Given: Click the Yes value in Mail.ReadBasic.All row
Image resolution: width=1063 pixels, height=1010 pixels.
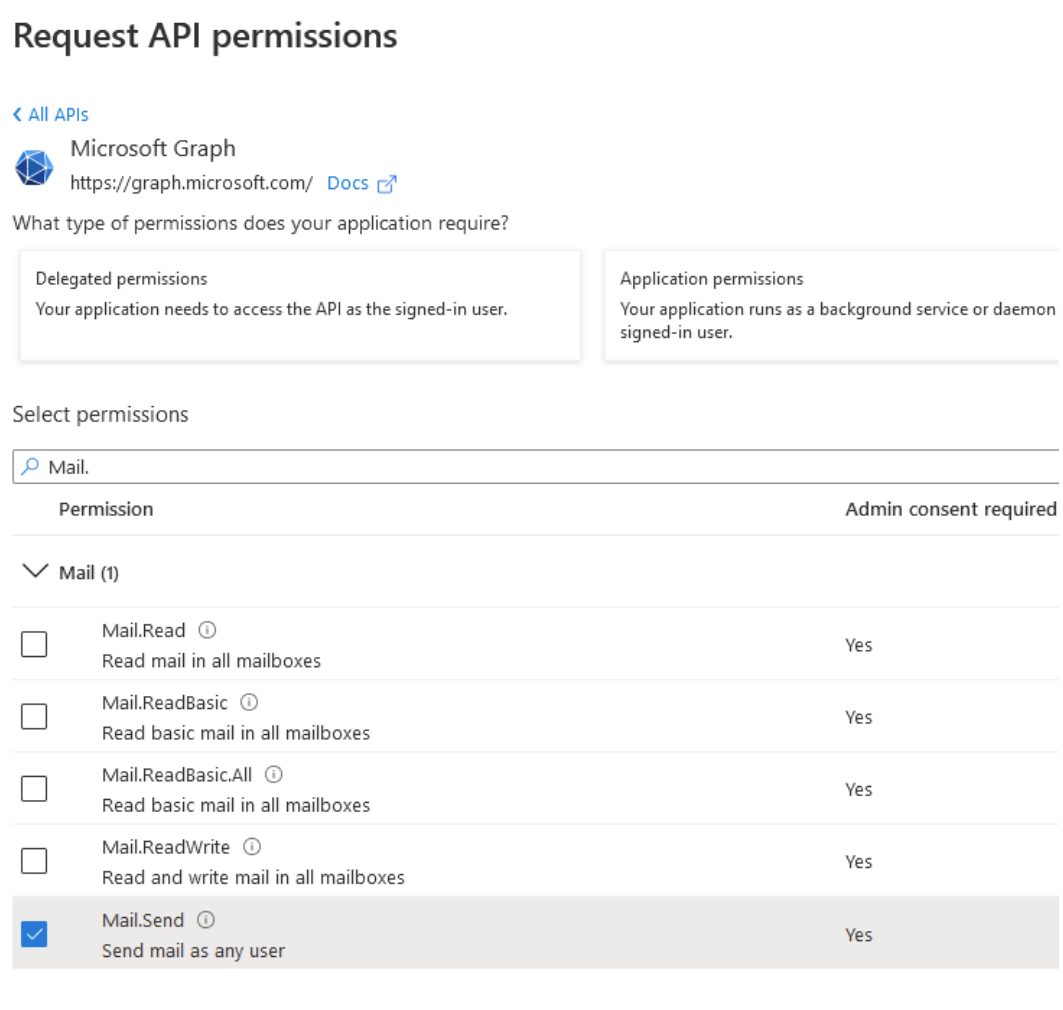Looking at the screenshot, I should tap(858, 790).
